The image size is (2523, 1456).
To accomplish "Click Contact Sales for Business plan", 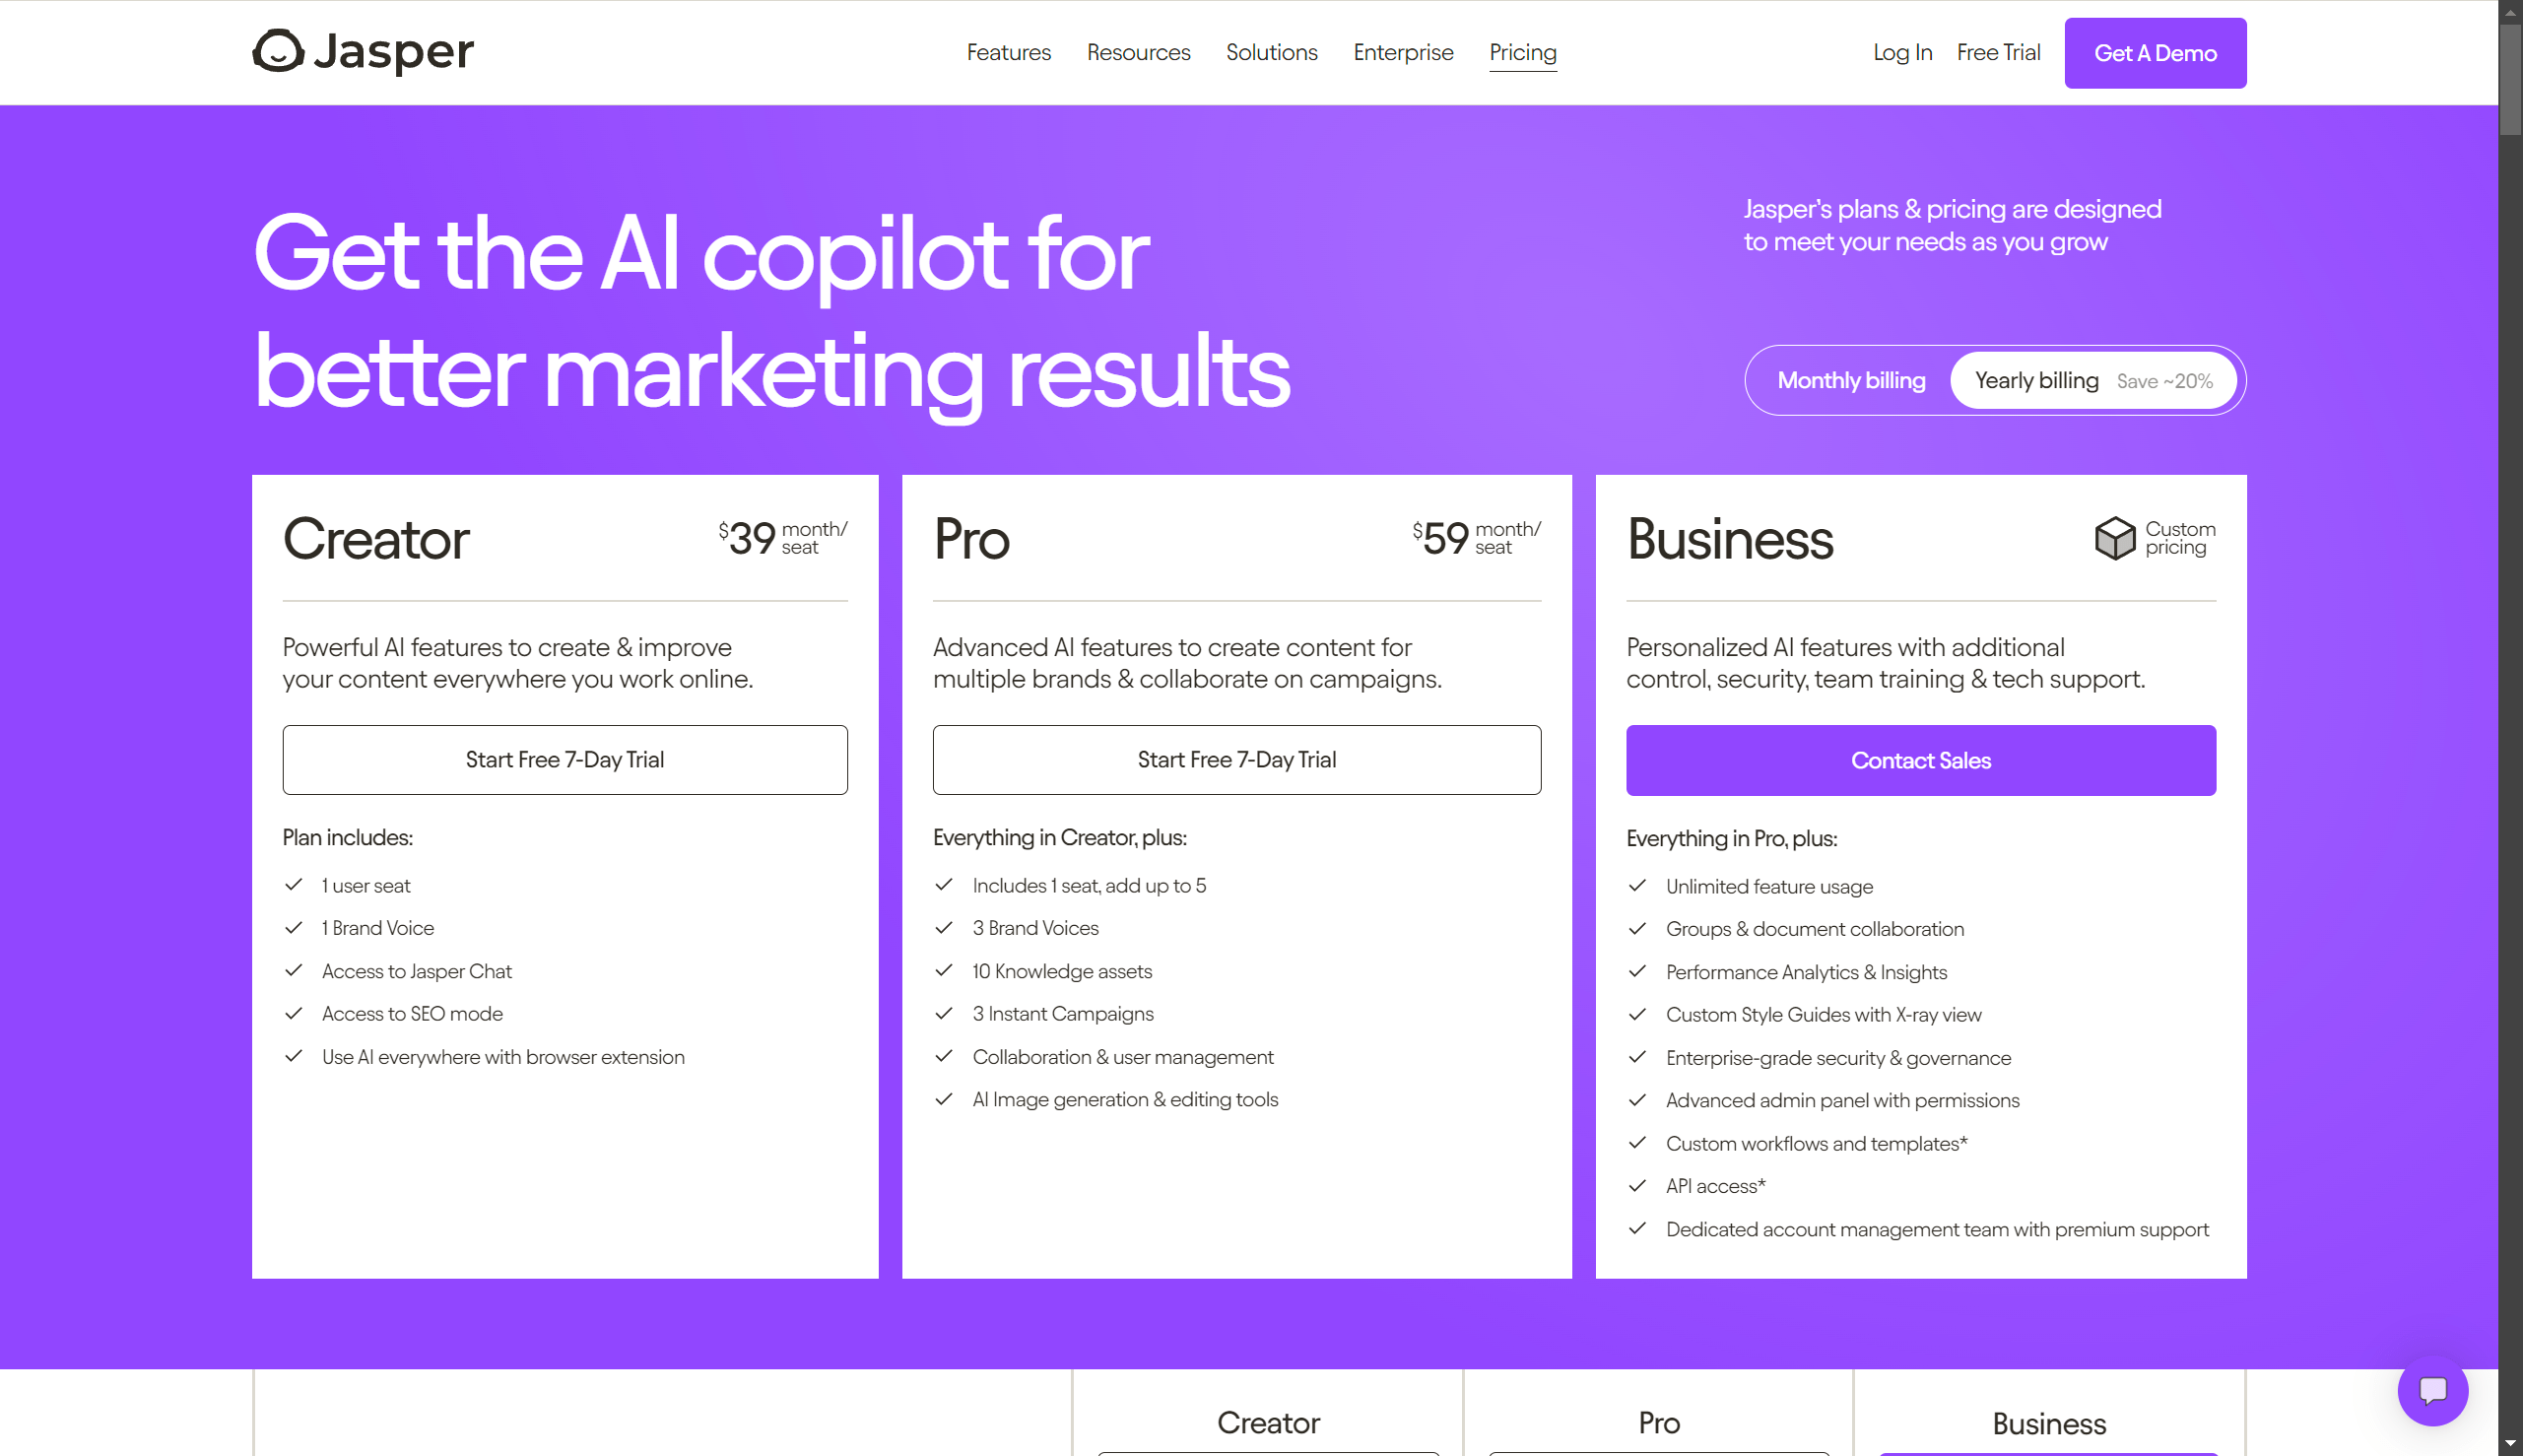I will coord(1920,760).
